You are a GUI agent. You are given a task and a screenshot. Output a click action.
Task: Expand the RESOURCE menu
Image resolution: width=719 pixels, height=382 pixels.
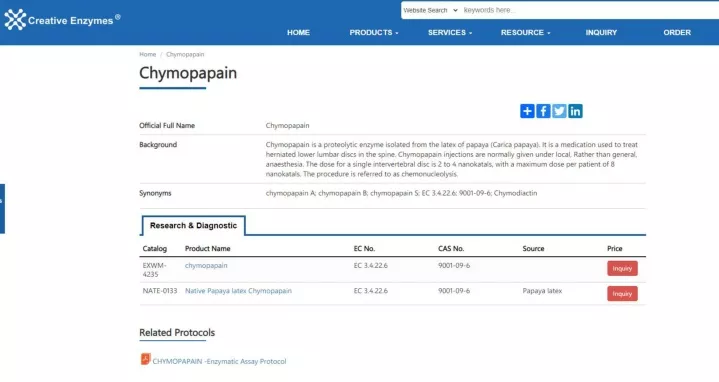(x=525, y=33)
